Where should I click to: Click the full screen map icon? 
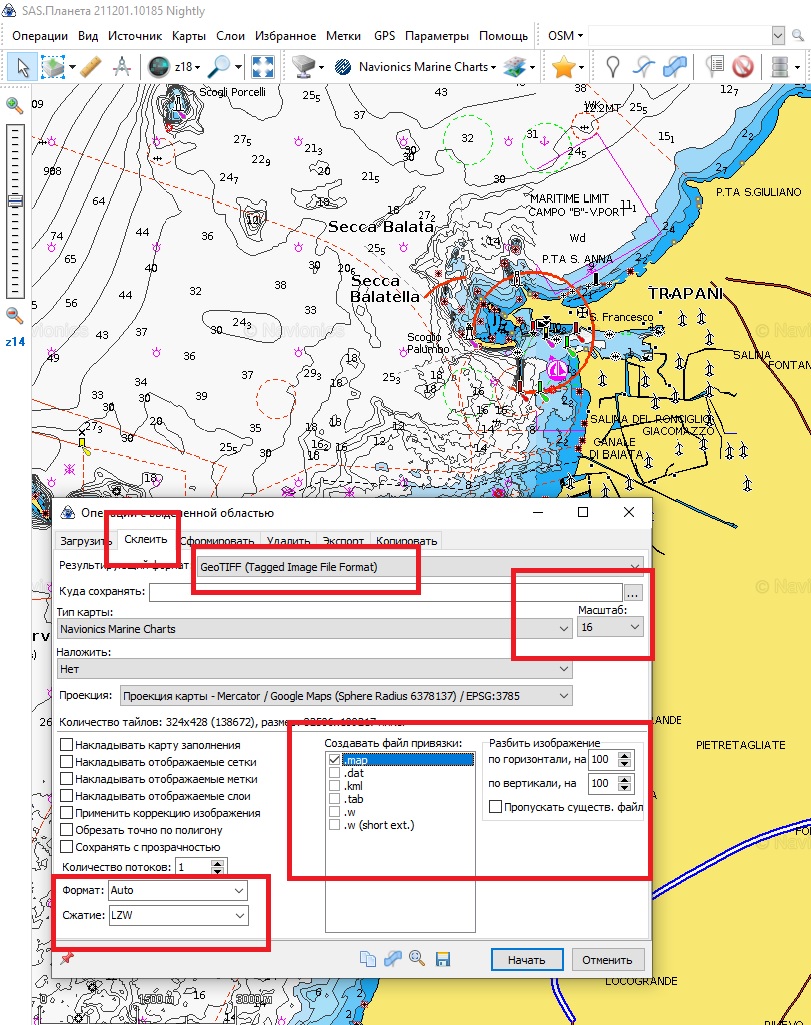(263, 67)
